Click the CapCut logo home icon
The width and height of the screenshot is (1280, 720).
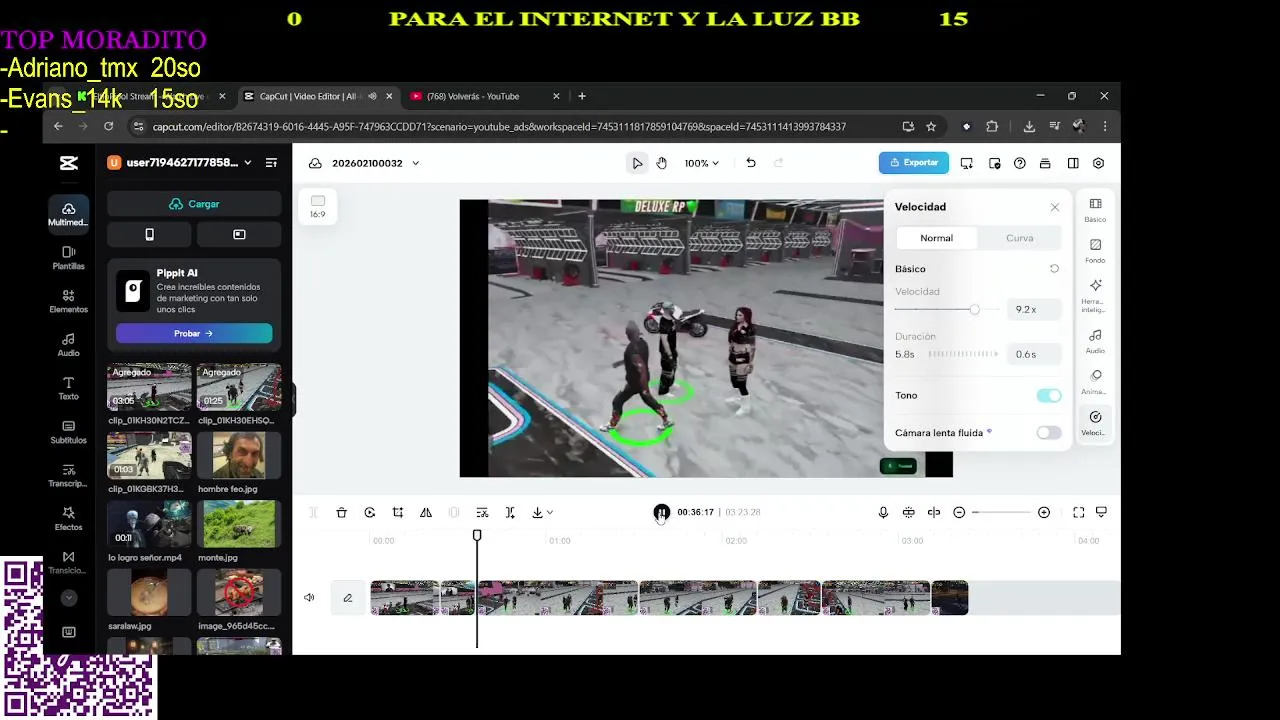coord(68,163)
